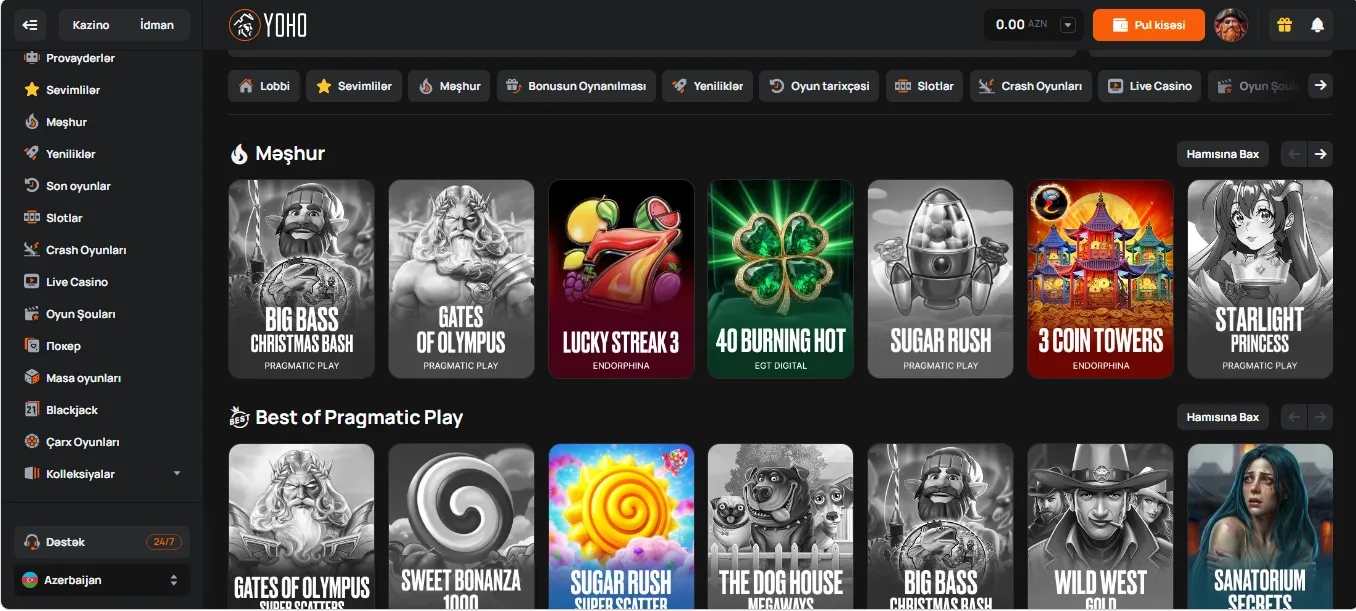Image resolution: width=1356 pixels, height=611 pixels.
Task: Open the Sugar Rush Pragmatic Play game
Action: pyautogui.click(x=940, y=279)
